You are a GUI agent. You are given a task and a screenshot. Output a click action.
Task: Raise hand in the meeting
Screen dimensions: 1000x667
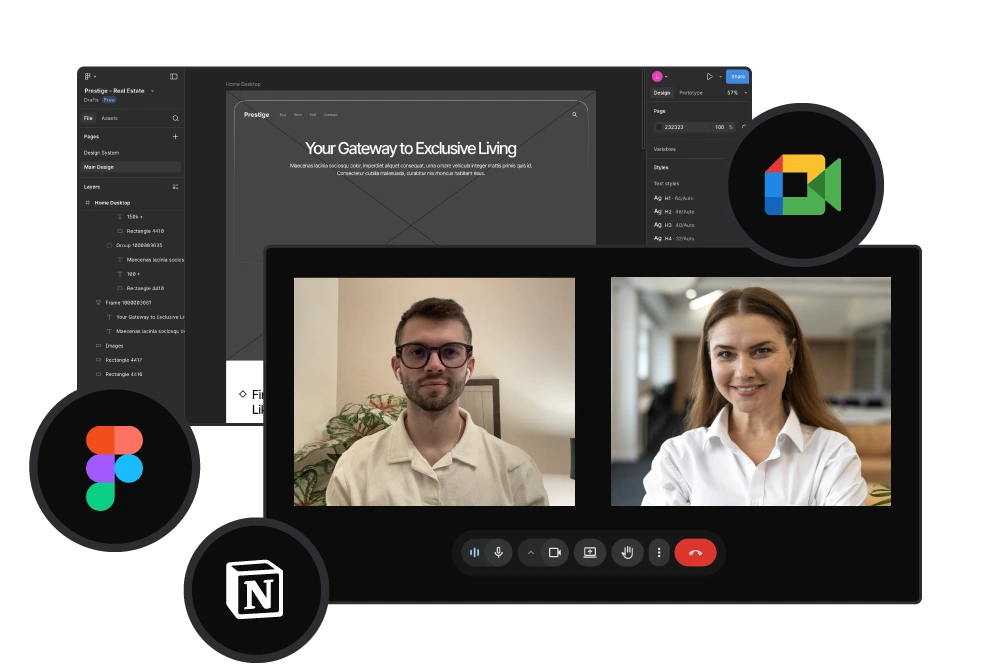[627, 552]
